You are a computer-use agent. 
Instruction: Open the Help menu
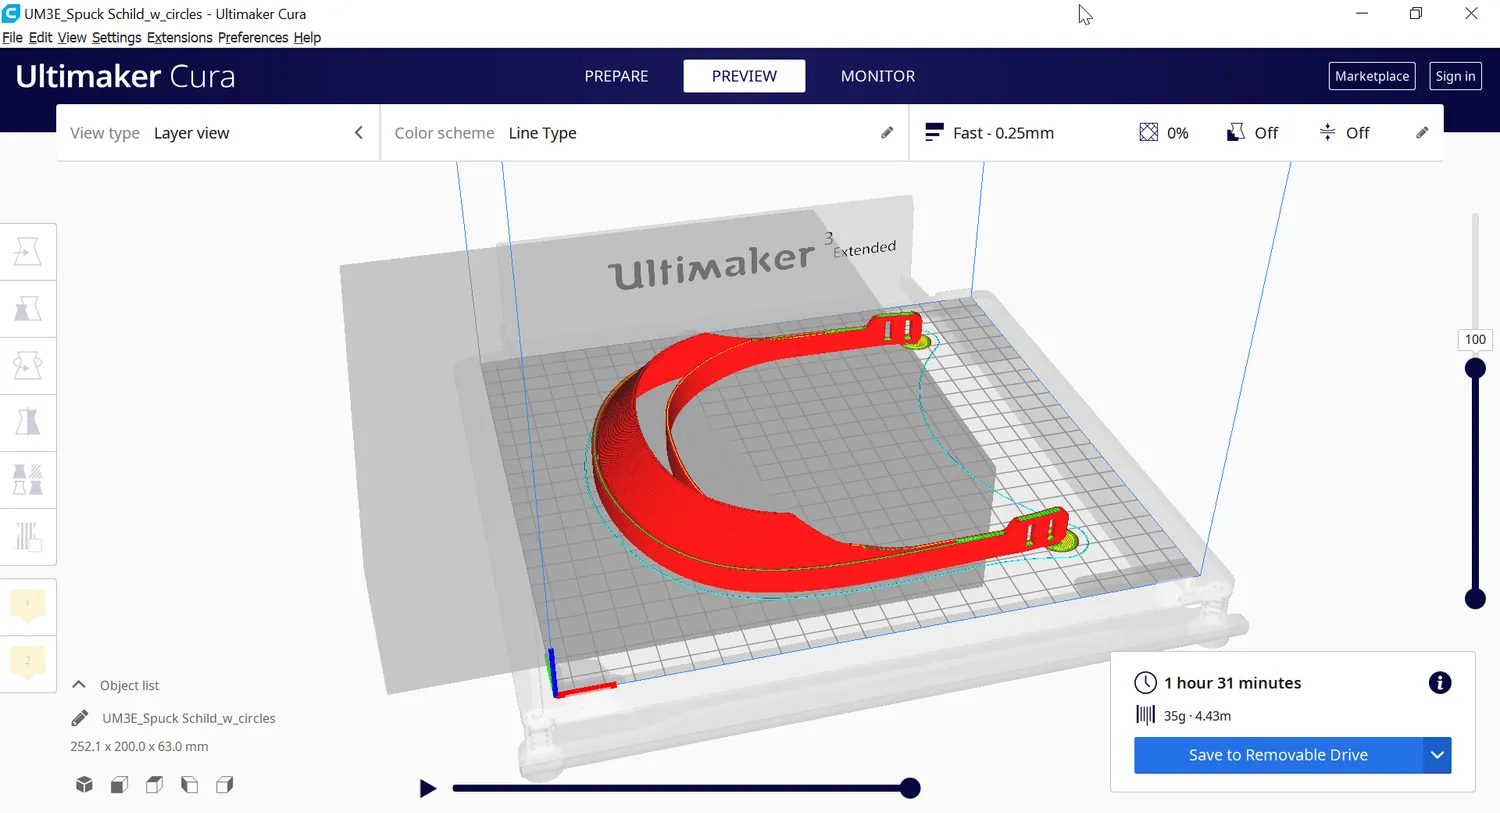coord(307,38)
